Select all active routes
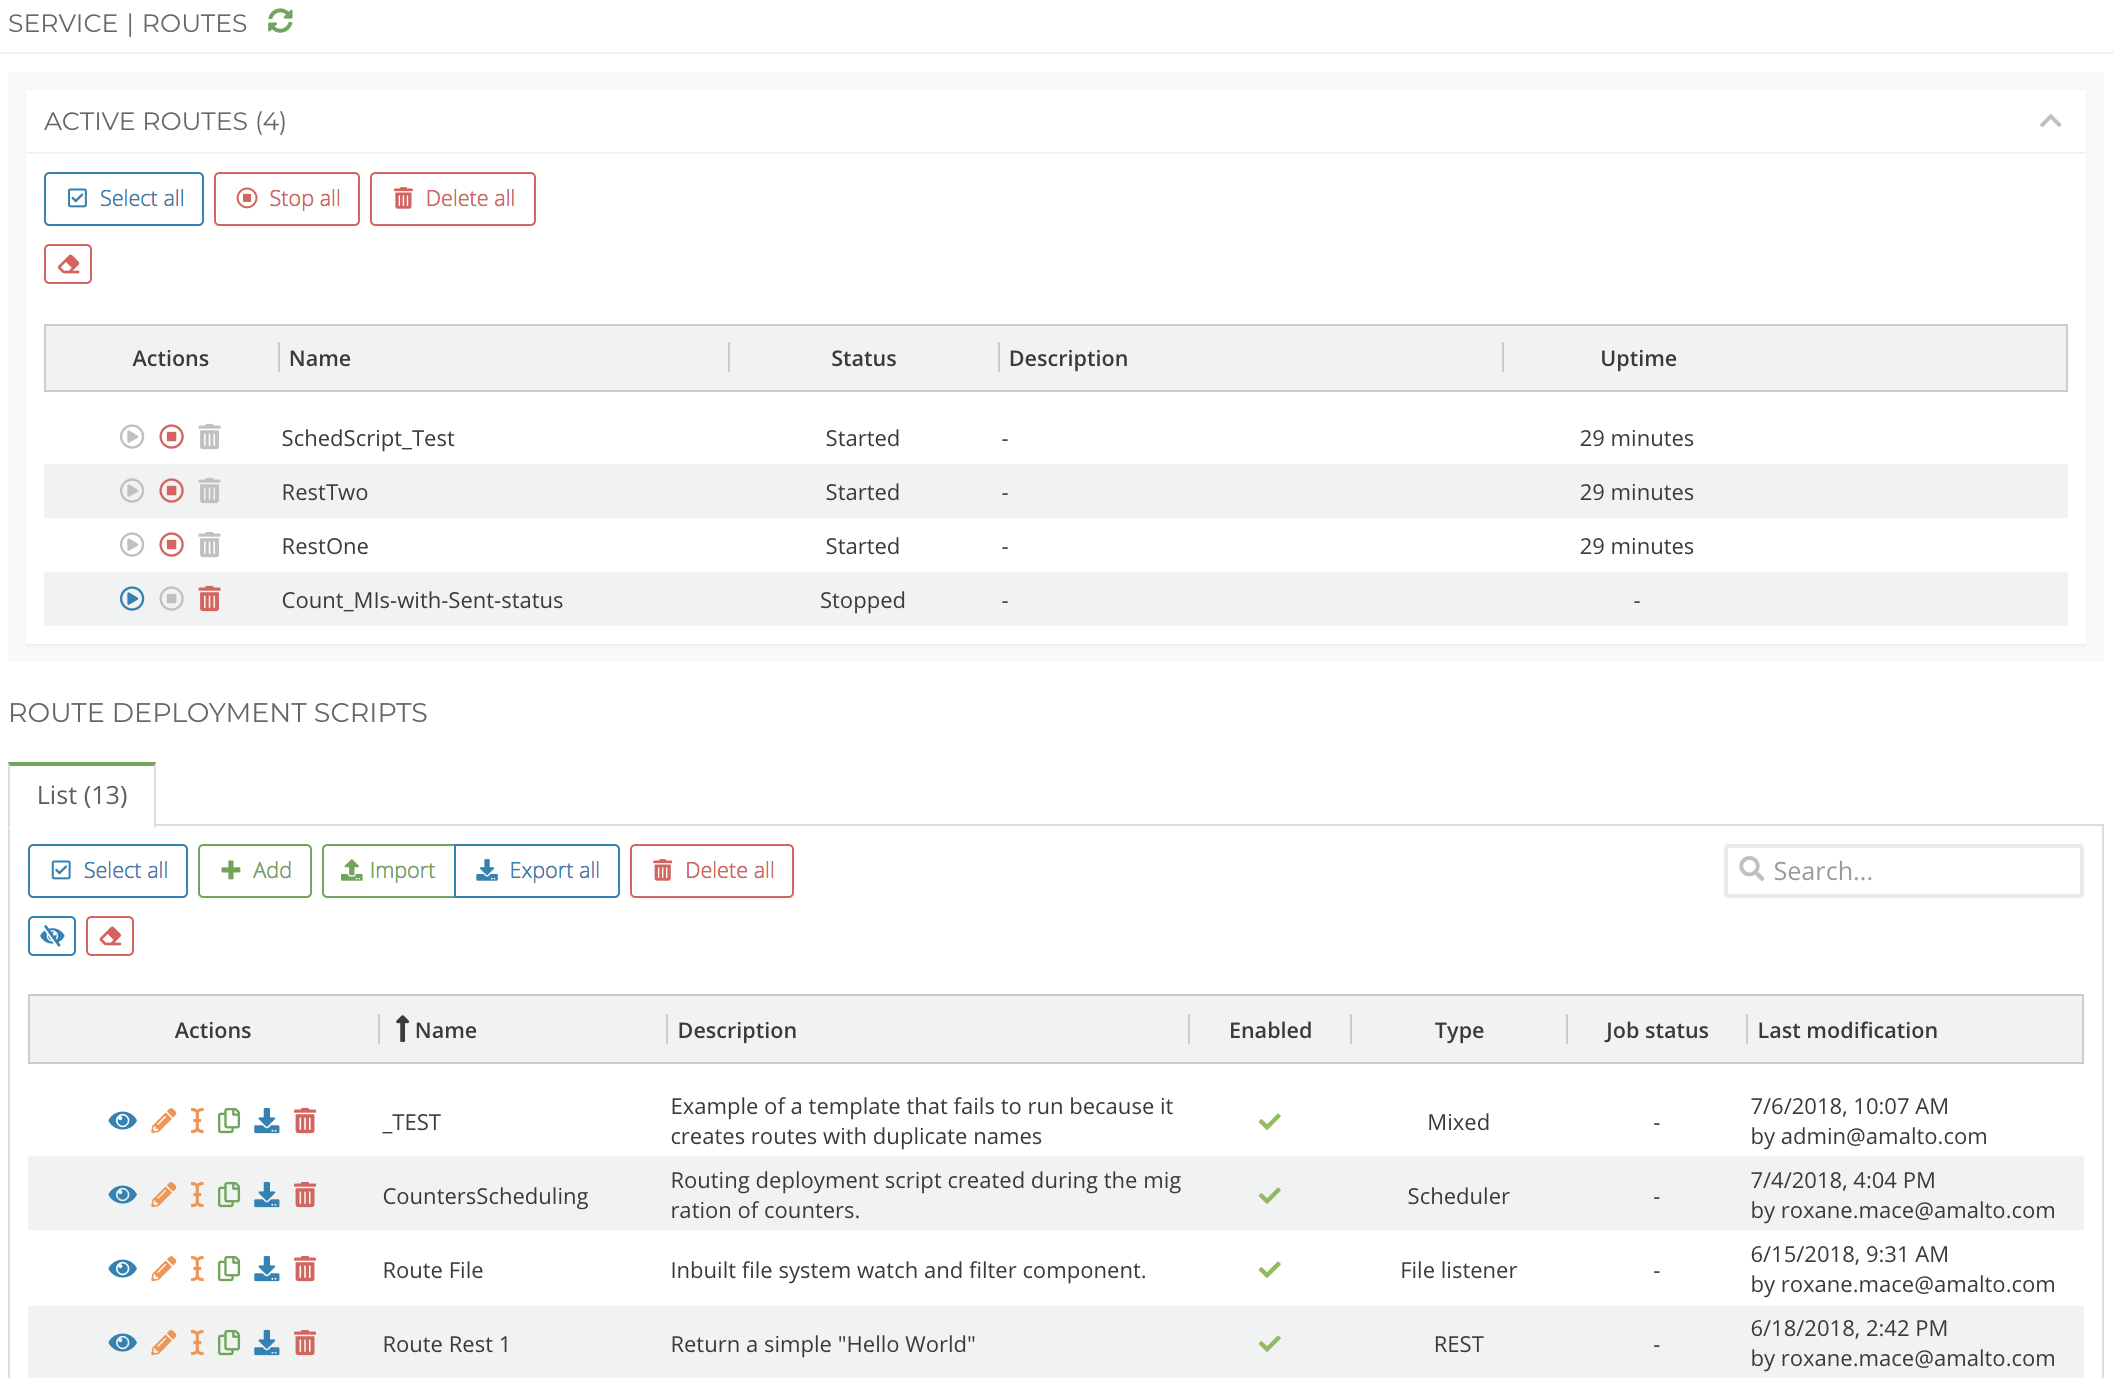The height and width of the screenshot is (1378, 2114). tap(124, 198)
